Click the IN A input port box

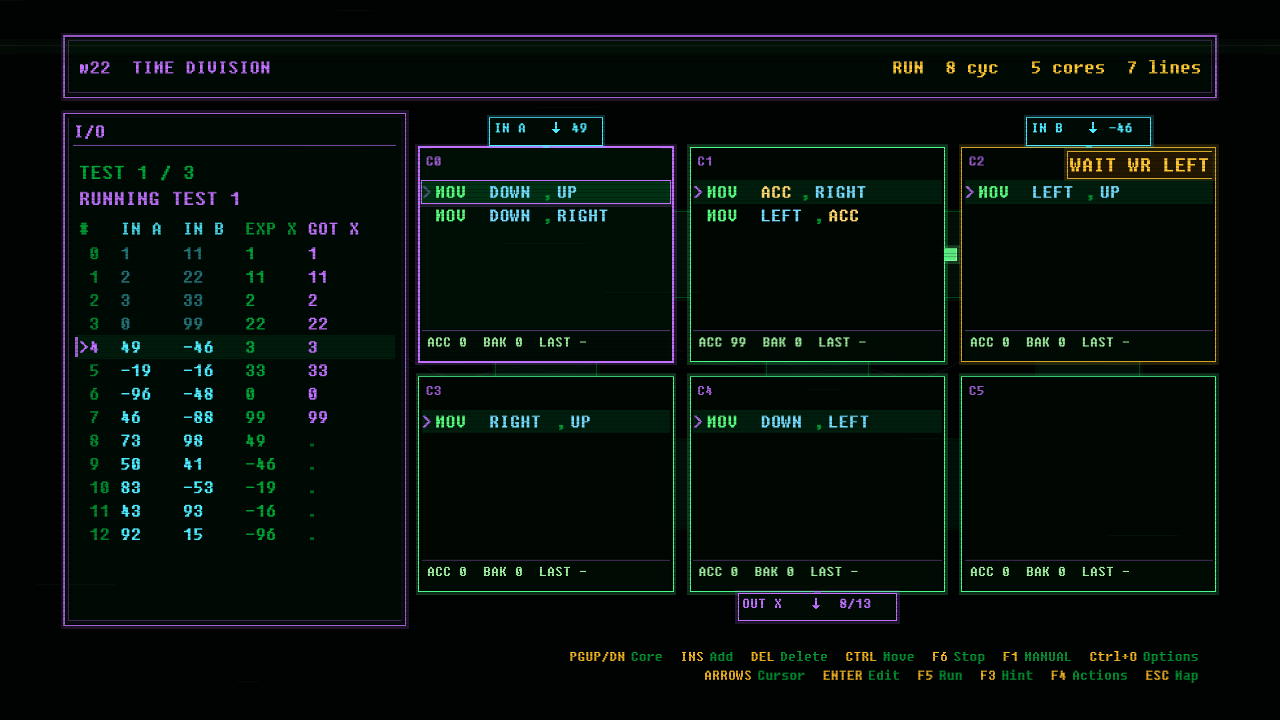546,131
